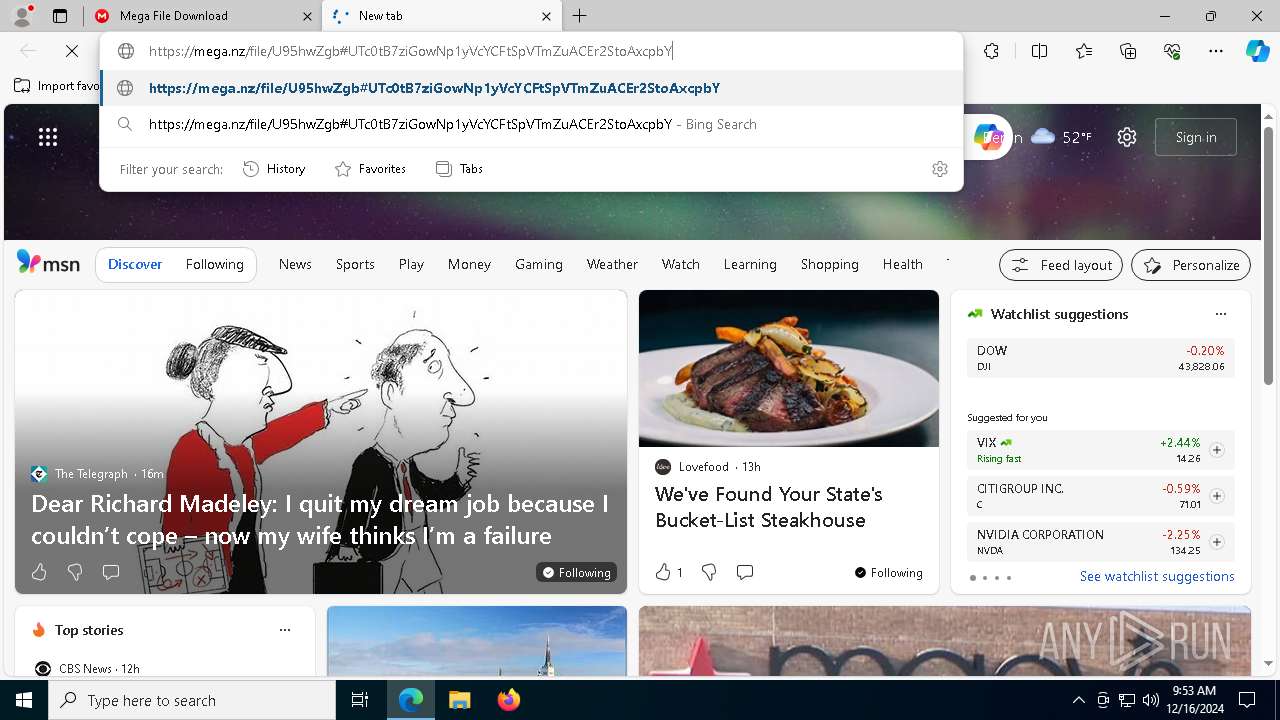
Task: Open the Play category
Action: point(411,265)
